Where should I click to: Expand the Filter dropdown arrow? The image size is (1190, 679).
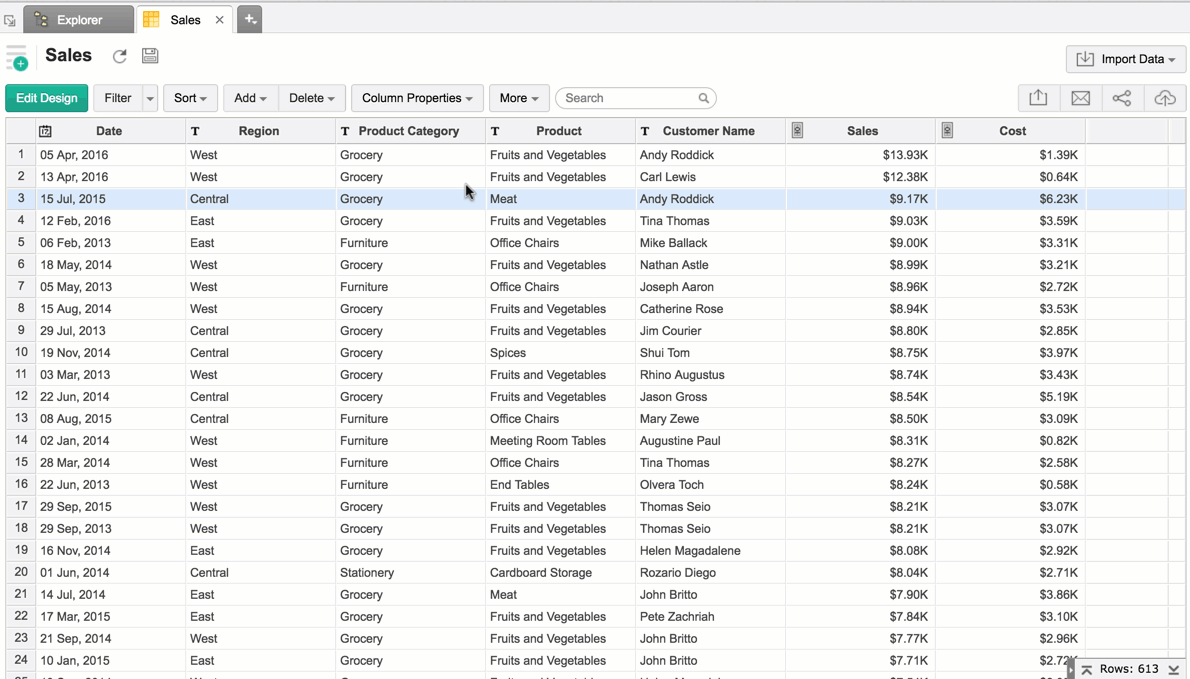pyautogui.click(x=150, y=98)
